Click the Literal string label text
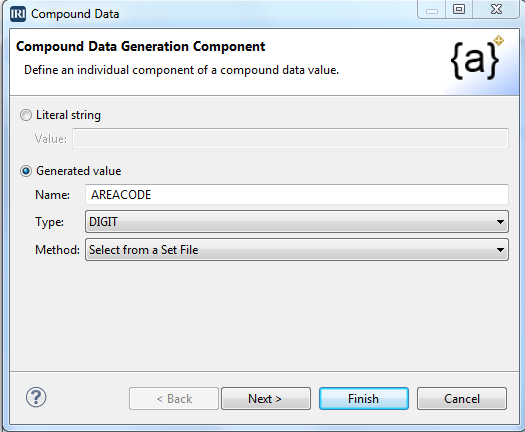 coord(68,115)
